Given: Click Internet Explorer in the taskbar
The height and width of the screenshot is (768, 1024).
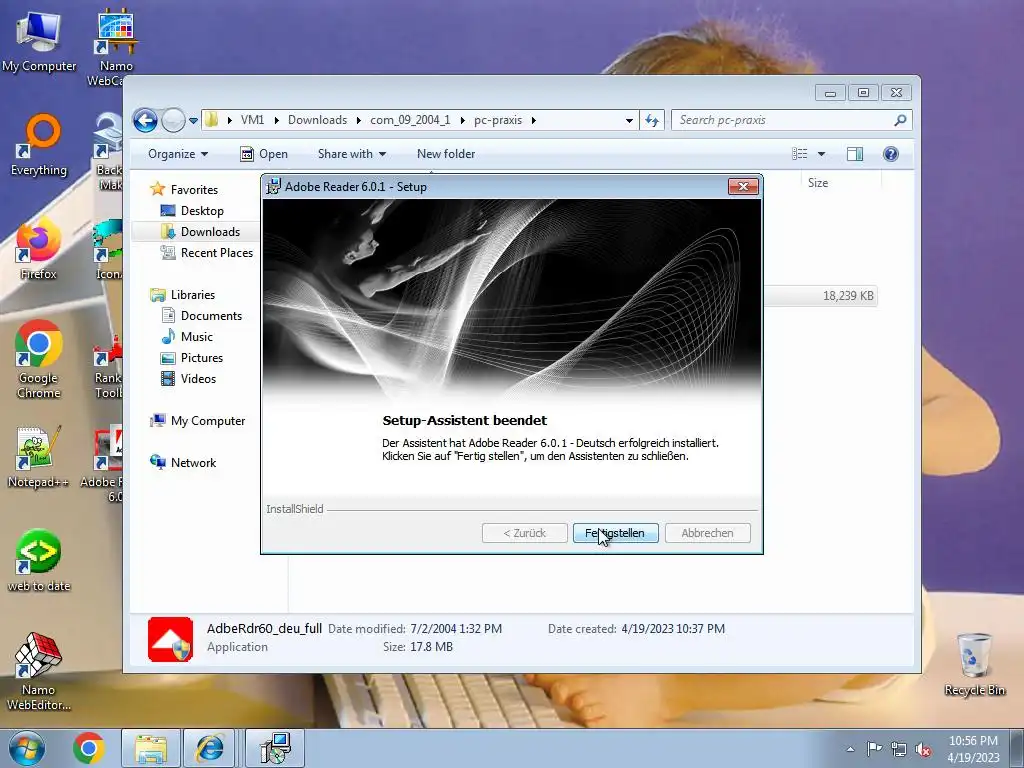Looking at the screenshot, I should tap(210, 748).
